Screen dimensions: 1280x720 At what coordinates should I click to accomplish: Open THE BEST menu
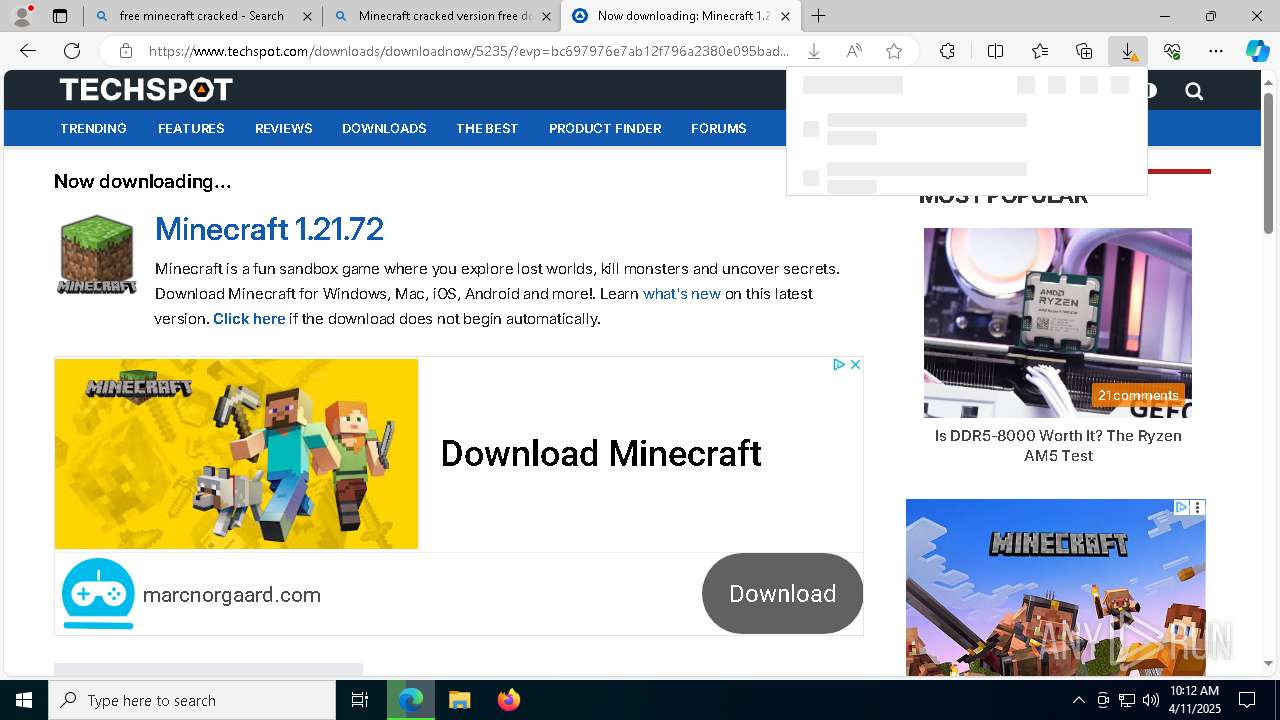(x=487, y=128)
